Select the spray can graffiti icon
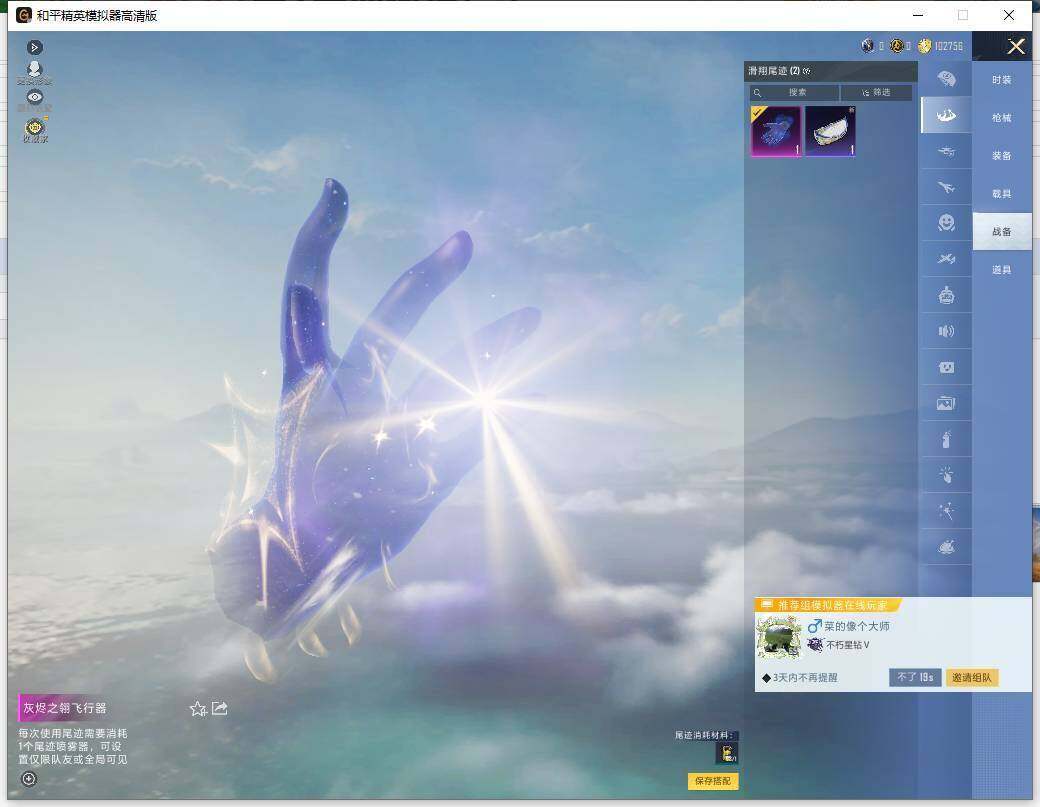The height and width of the screenshot is (807, 1040). 946,439
